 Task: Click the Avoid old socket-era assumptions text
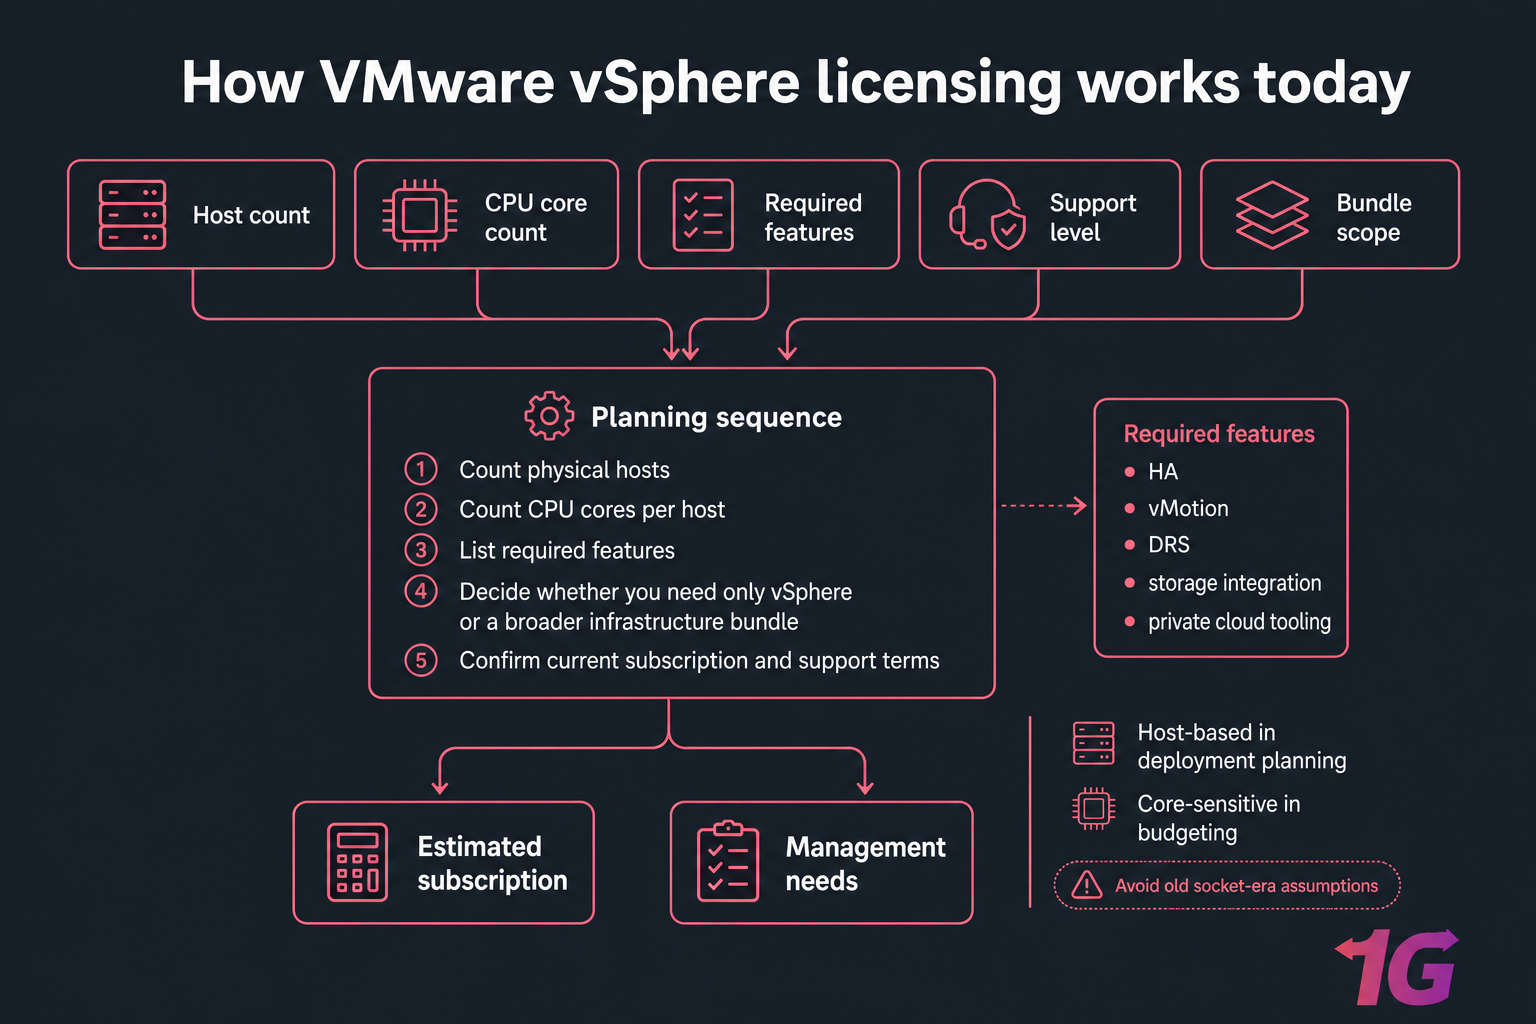tap(1246, 886)
